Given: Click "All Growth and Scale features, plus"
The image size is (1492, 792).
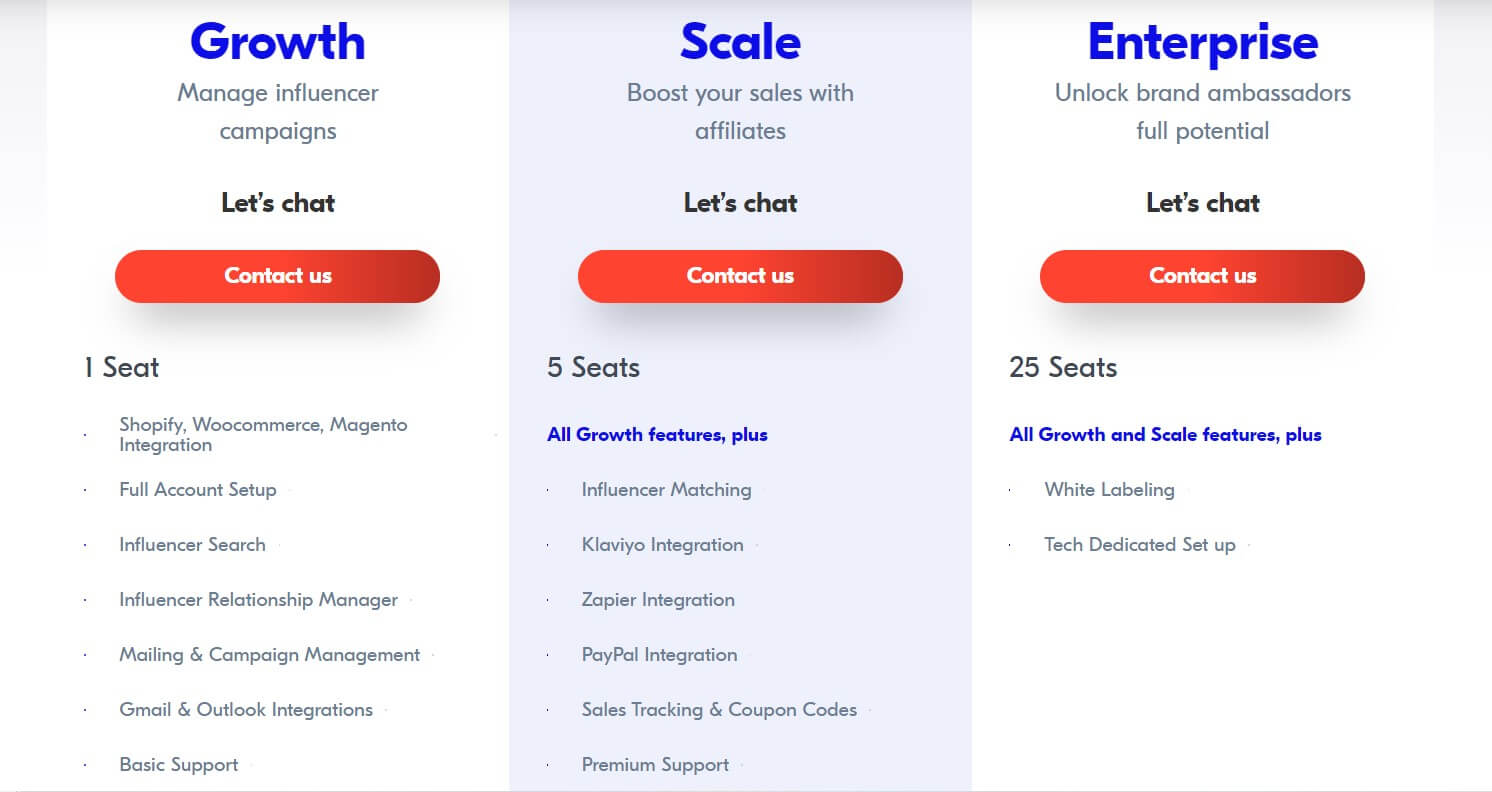Looking at the screenshot, I should pyautogui.click(x=1165, y=435).
